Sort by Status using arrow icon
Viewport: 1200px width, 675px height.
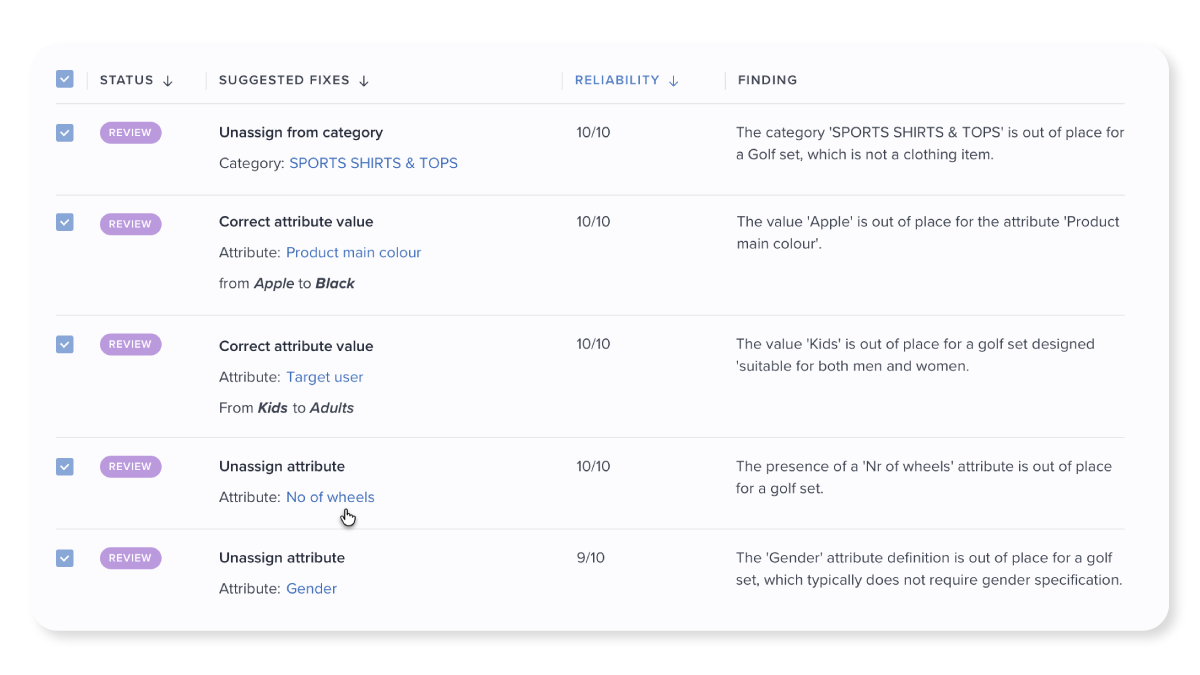tap(168, 81)
